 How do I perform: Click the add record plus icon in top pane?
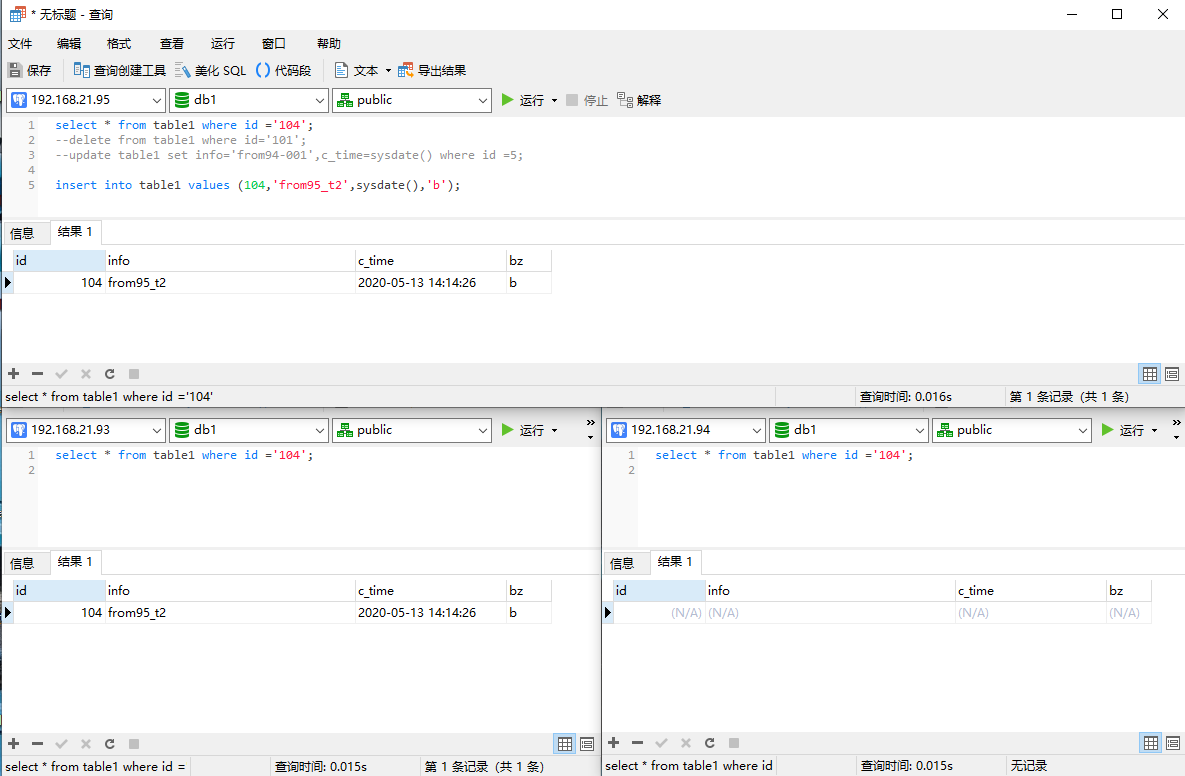pyautogui.click(x=14, y=374)
